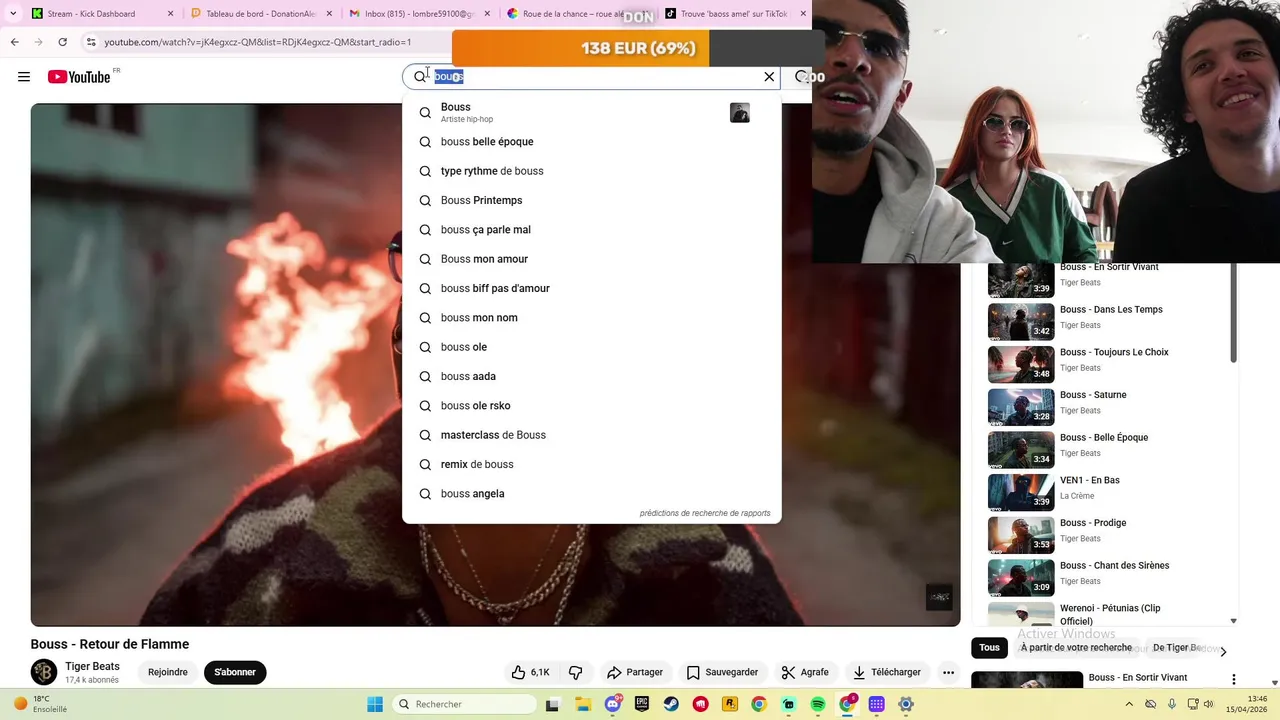Open the three-dot more actions menu
This screenshot has width=1280, height=720.
click(x=948, y=672)
